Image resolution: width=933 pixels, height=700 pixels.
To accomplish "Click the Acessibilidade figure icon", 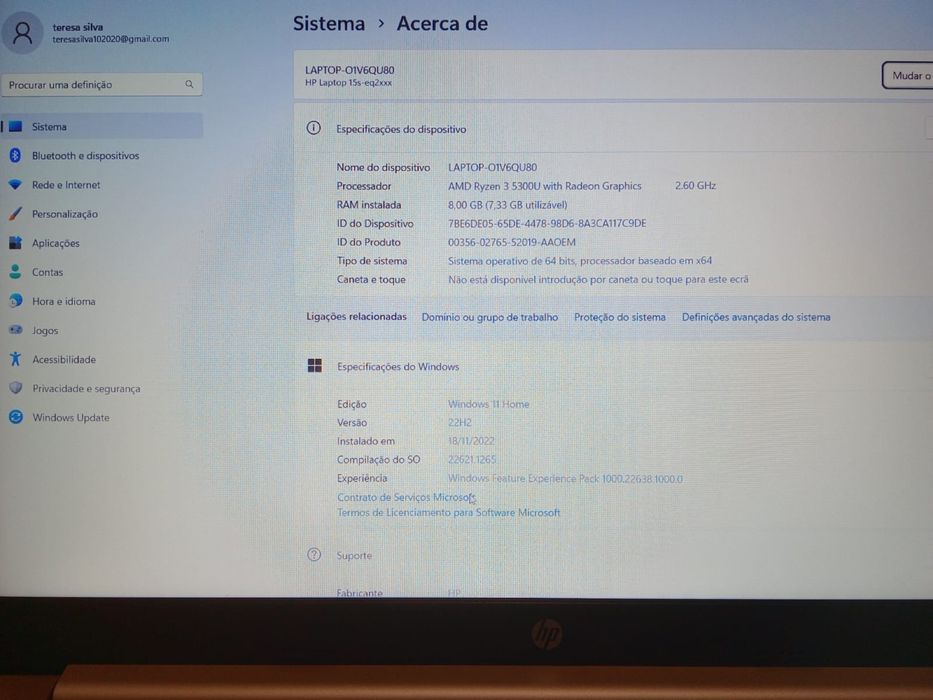I will 15,359.
